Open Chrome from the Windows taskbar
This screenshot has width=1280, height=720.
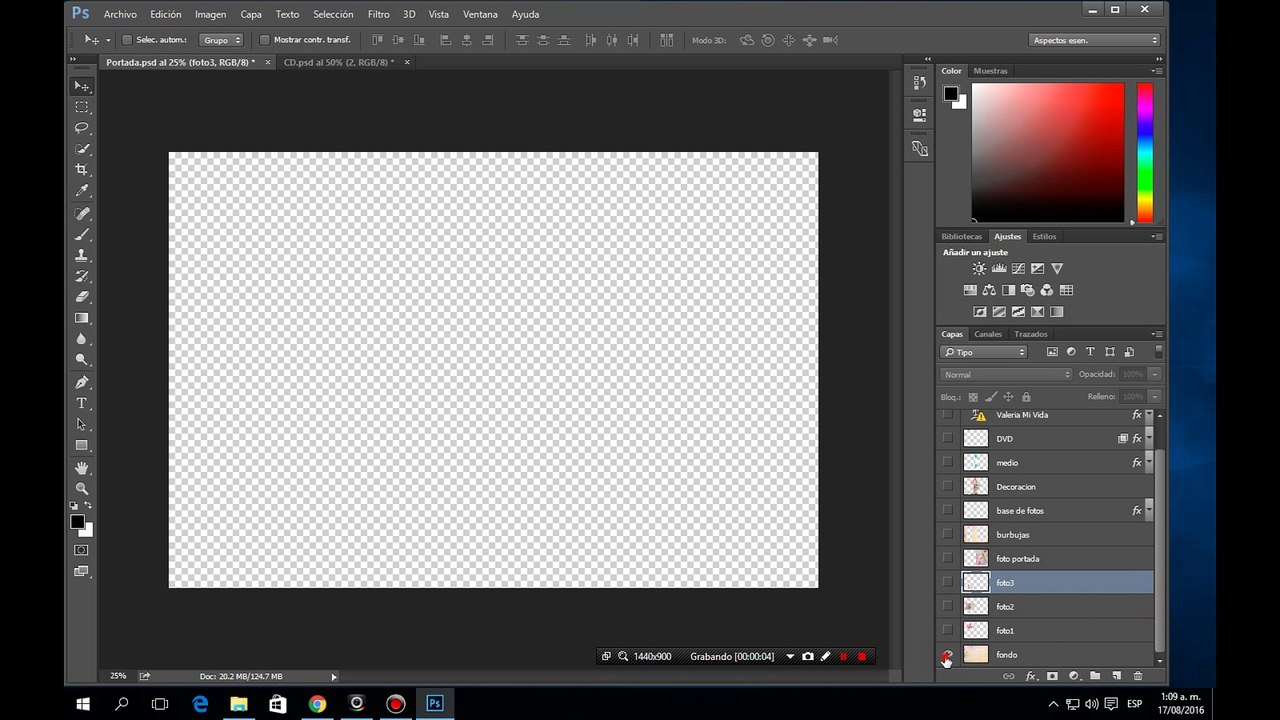pos(317,704)
